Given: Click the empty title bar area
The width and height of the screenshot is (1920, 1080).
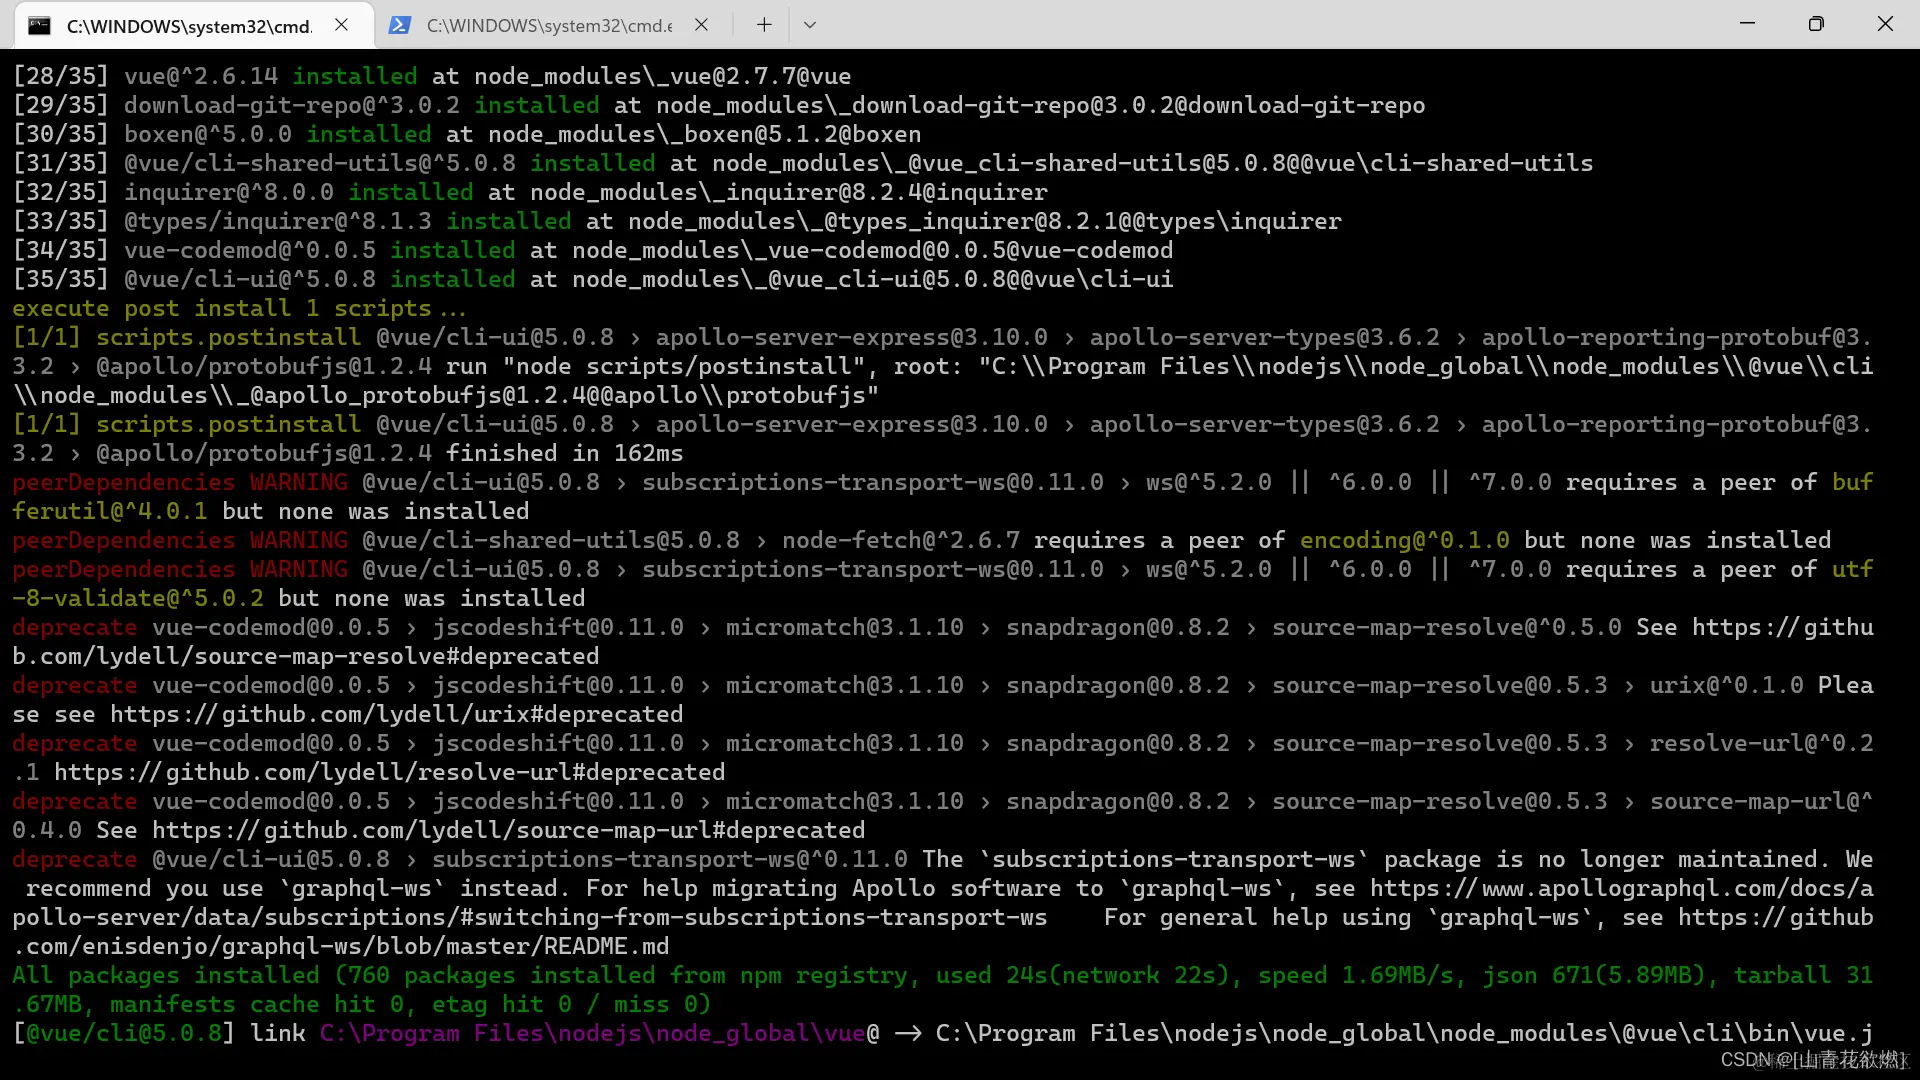Looking at the screenshot, I should click(x=1250, y=24).
